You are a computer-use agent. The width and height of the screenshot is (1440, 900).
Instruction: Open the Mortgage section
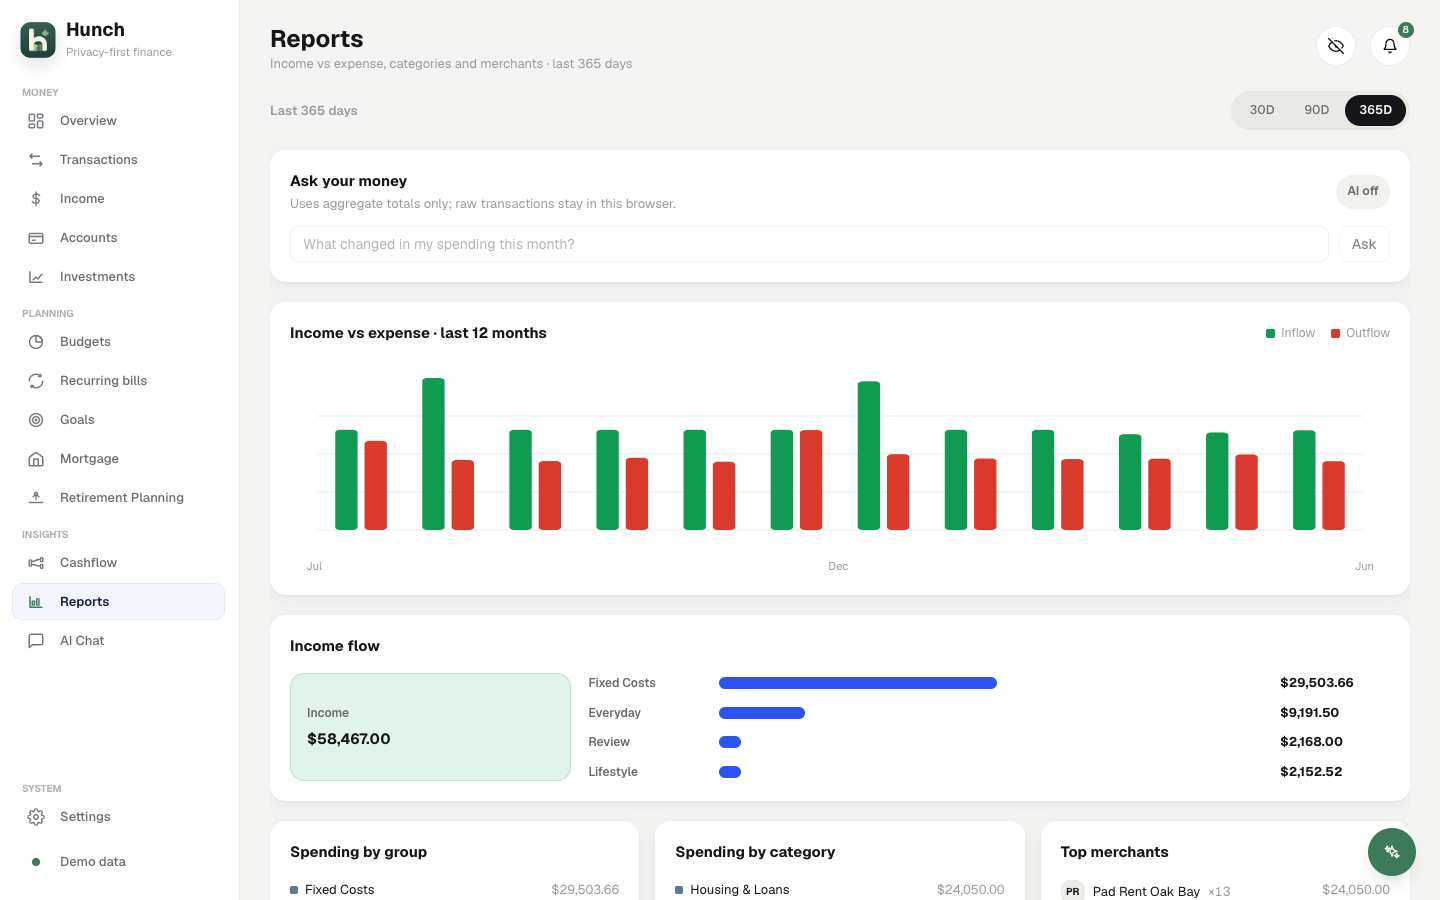(89, 459)
